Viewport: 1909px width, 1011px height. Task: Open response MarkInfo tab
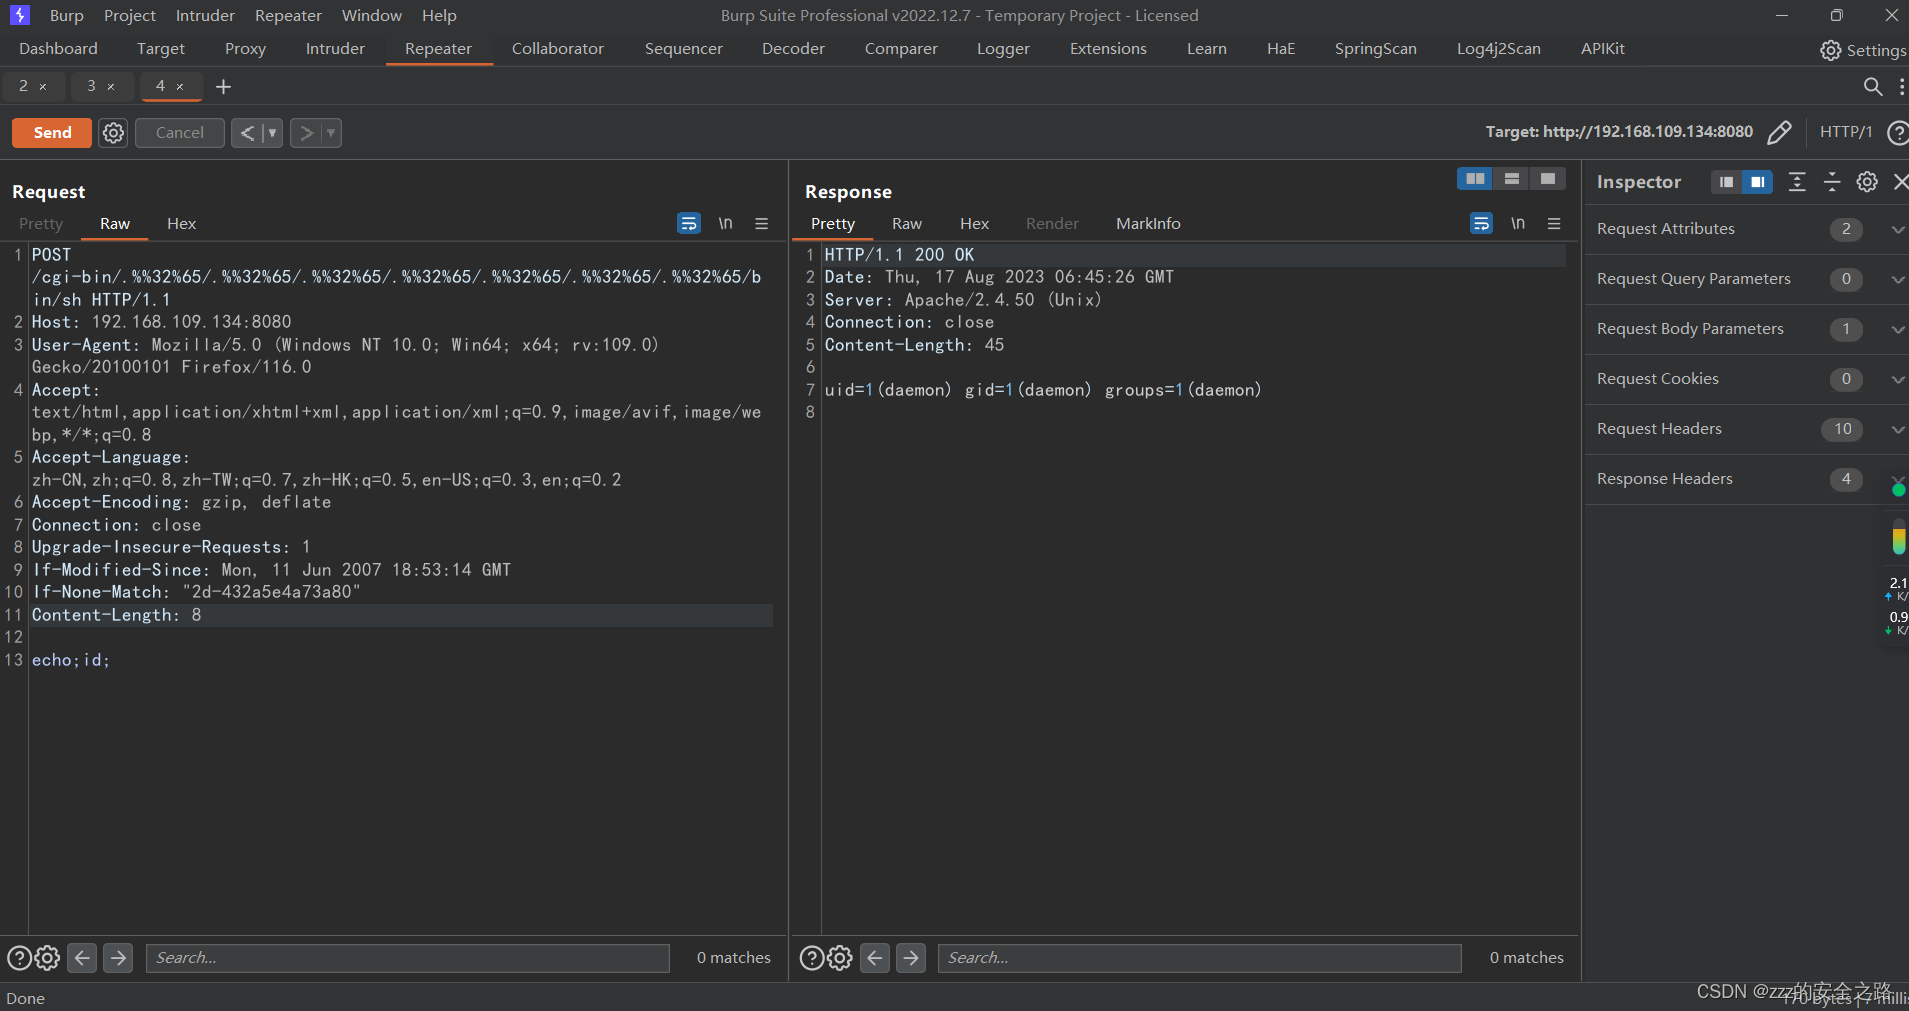click(x=1148, y=224)
